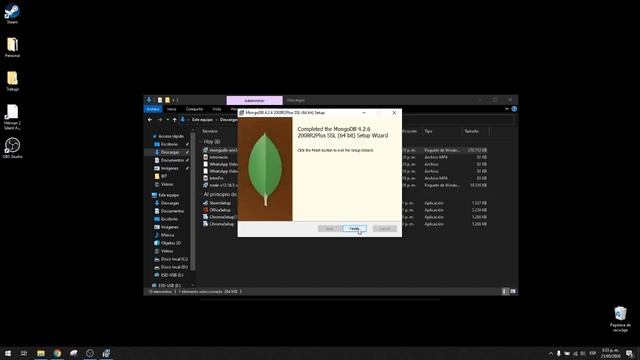Click the installer icon on the taskbar

pos(106,353)
